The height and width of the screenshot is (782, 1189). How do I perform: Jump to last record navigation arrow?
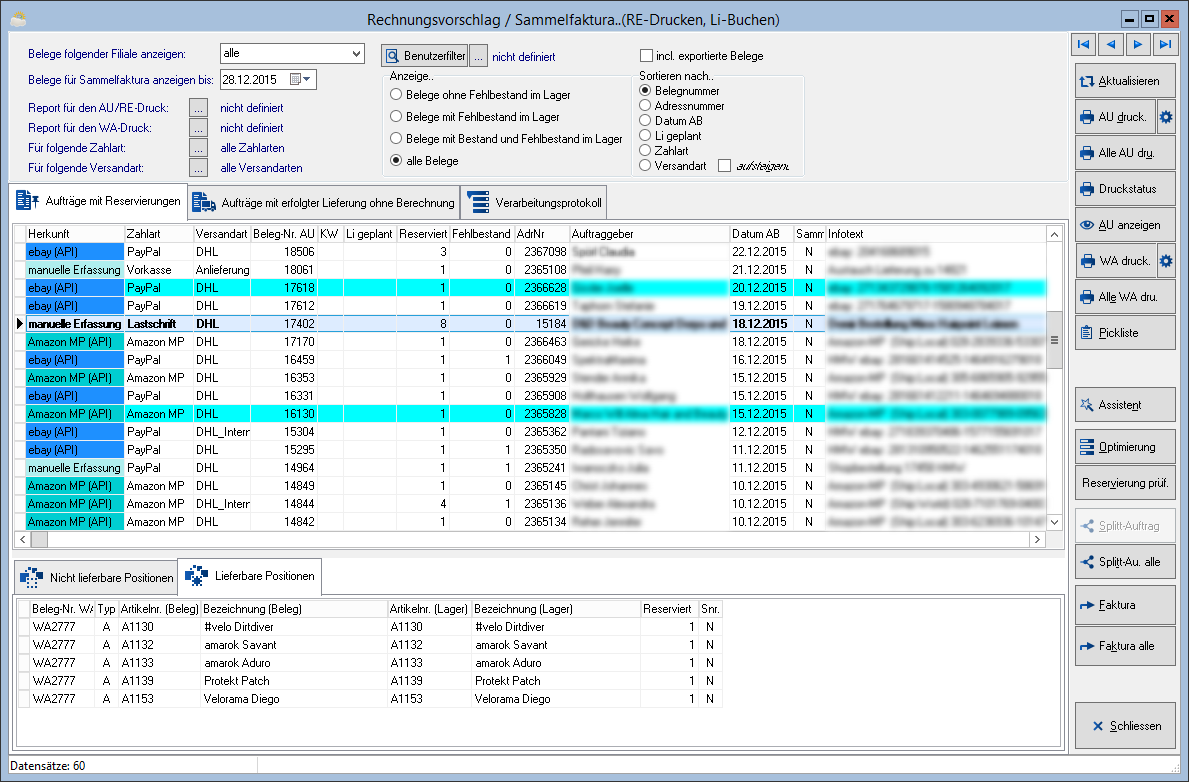[x=1165, y=45]
